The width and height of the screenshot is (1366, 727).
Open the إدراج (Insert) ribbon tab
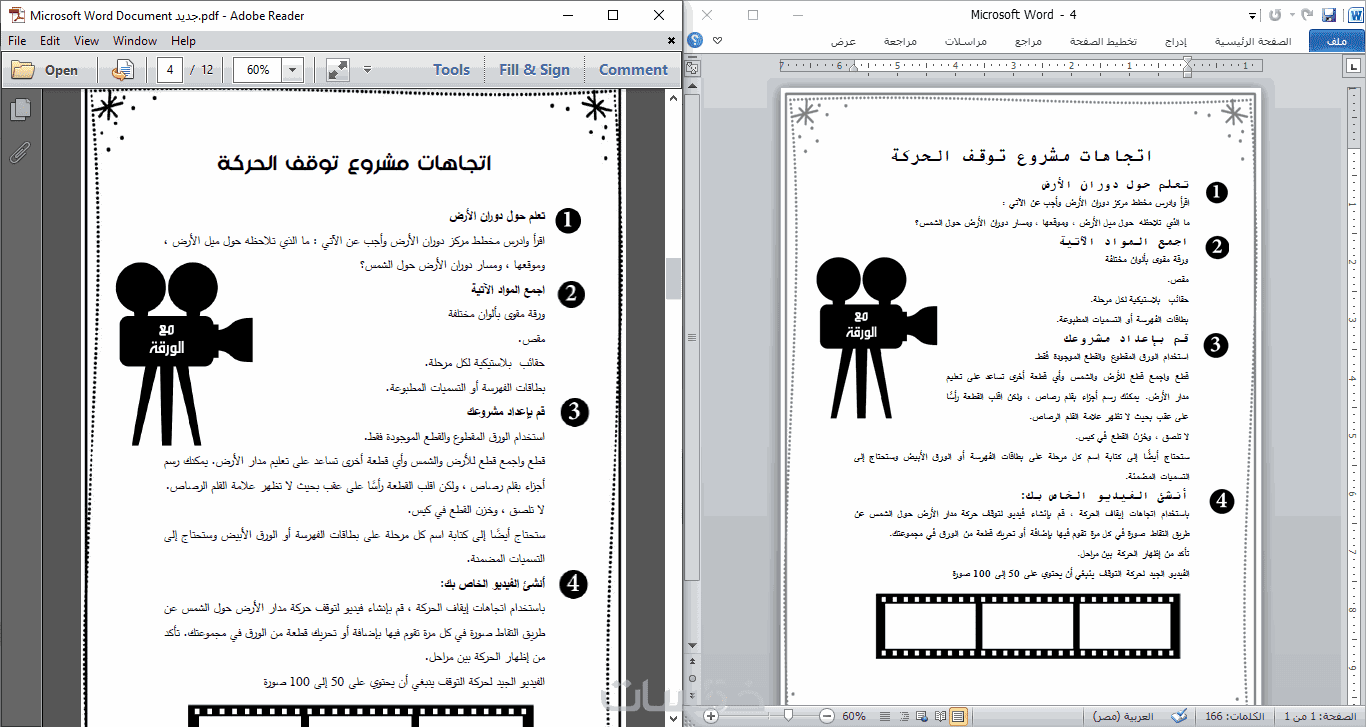1176,42
